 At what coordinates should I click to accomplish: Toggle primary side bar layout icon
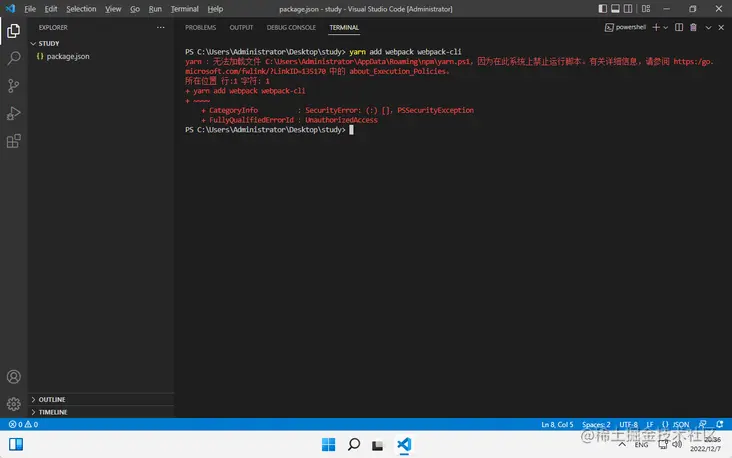pyautogui.click(x=603, y=8)
